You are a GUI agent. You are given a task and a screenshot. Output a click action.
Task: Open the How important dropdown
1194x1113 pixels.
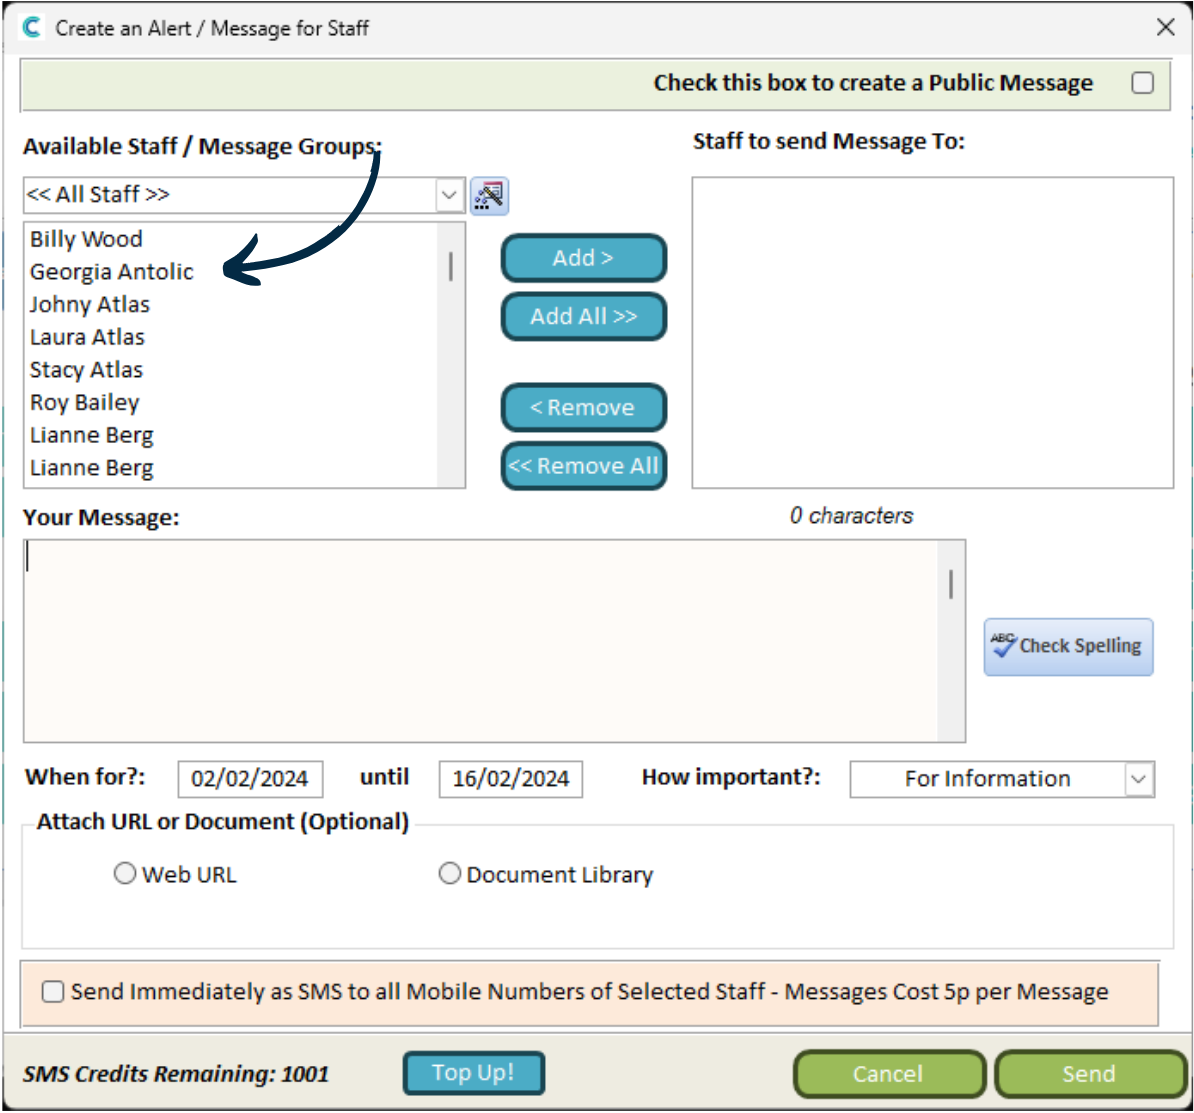[x=1138, y=779]
